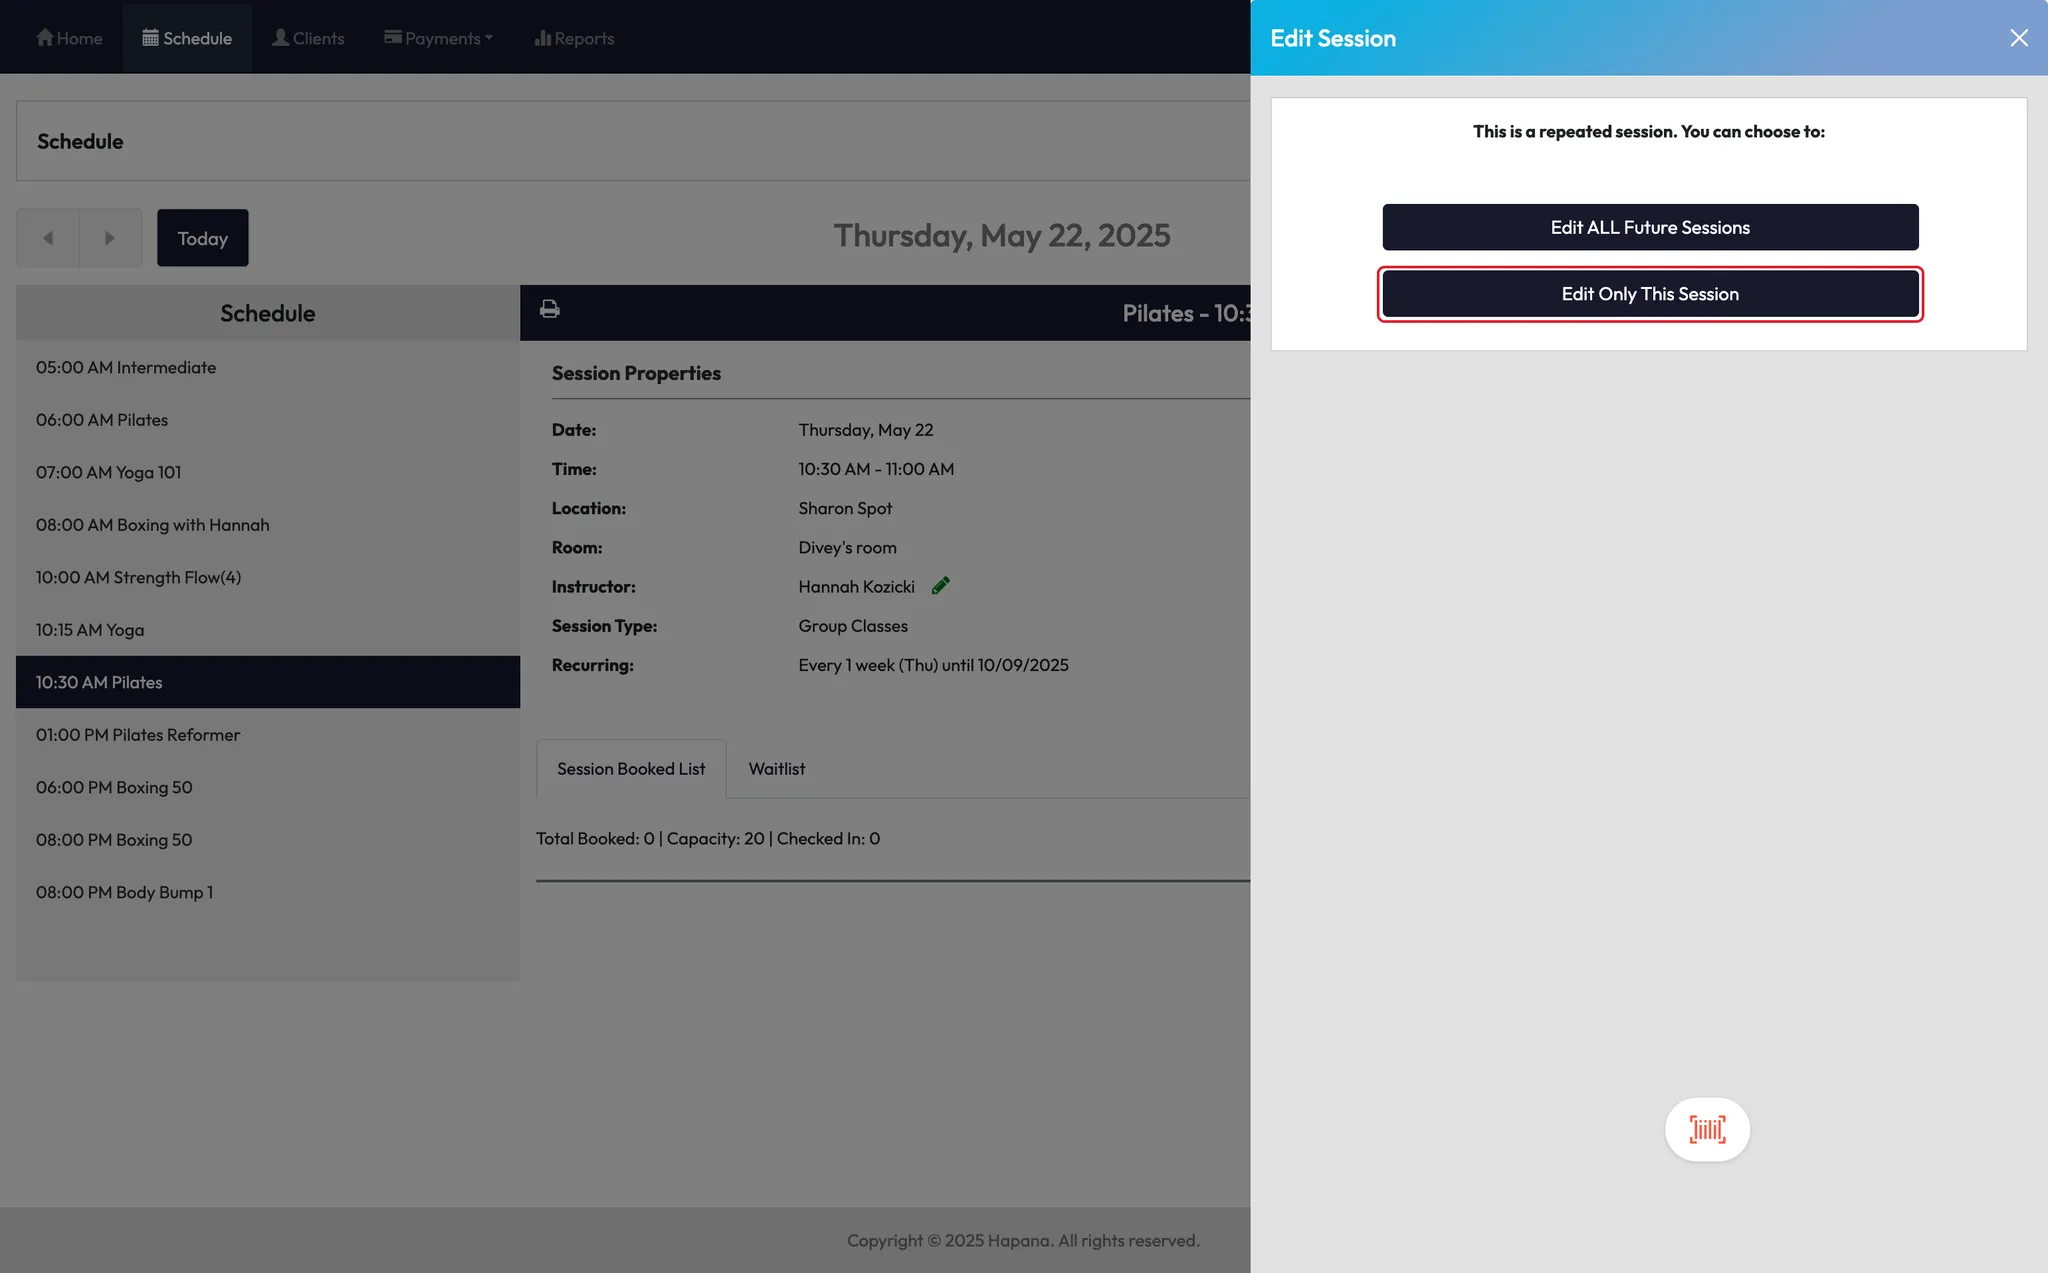
Task: Go to next day arrow
Action: pos(110,238)
